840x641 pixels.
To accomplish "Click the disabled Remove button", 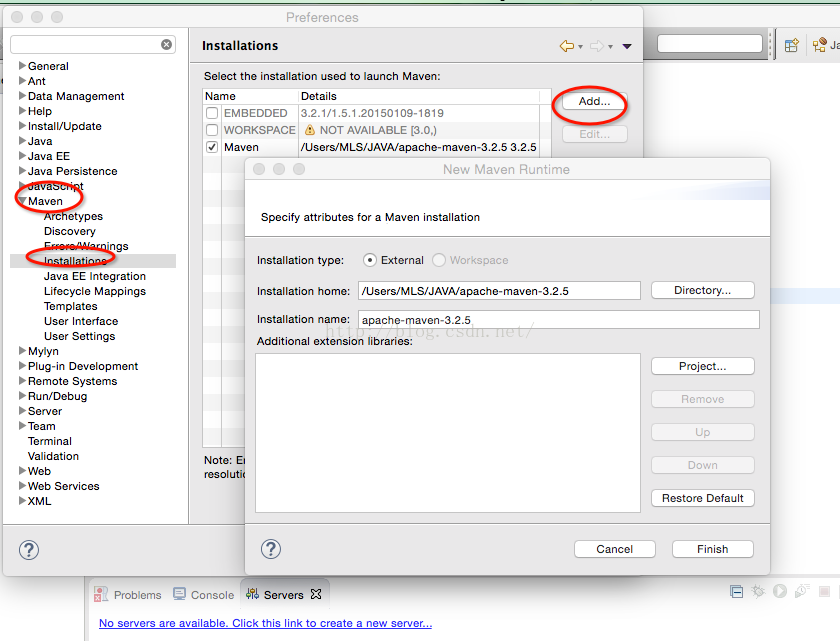I will [x=702, y=399].
